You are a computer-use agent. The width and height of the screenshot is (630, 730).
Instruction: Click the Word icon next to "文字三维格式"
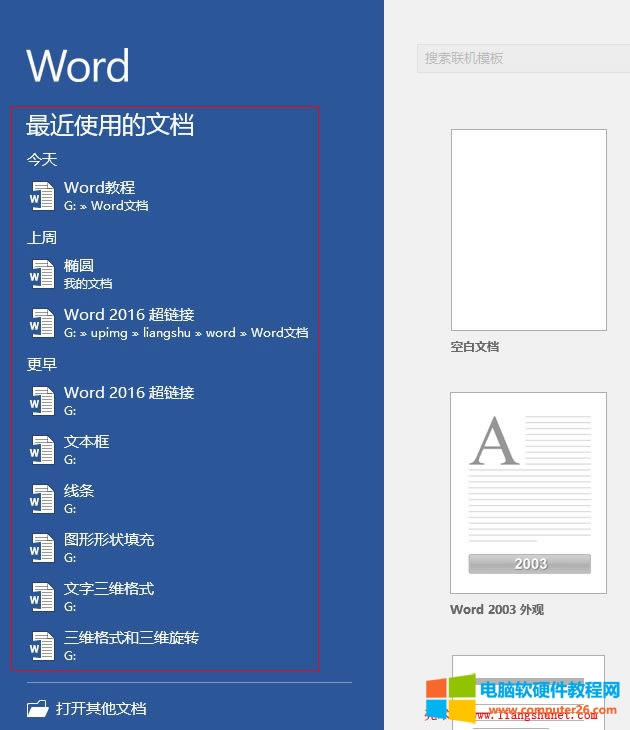(42, 597)
